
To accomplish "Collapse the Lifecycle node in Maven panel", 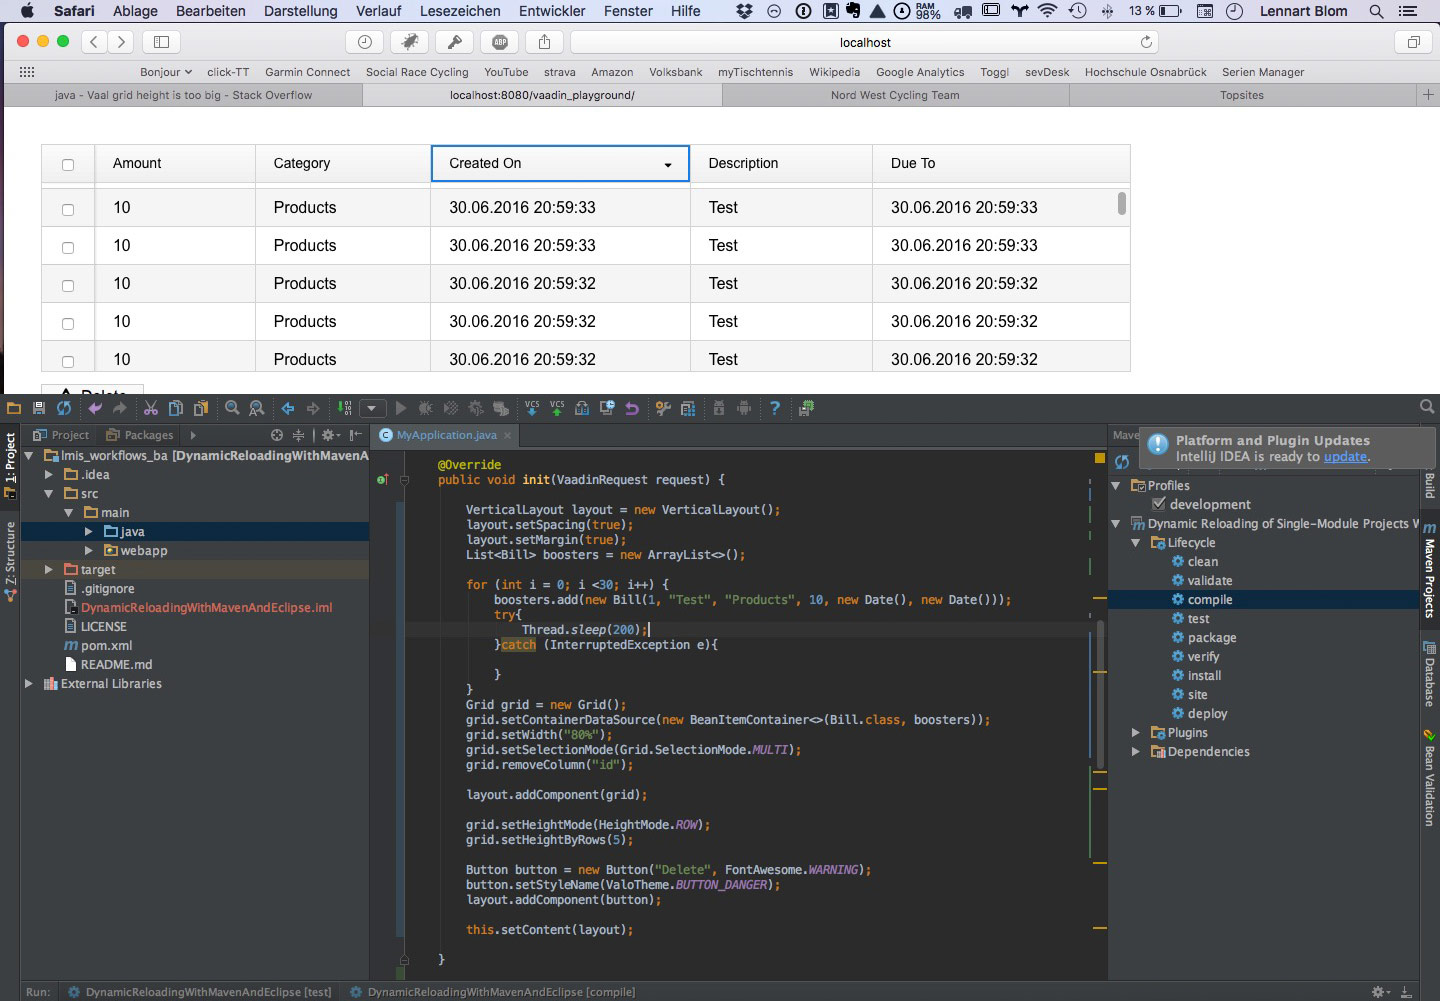I will click(x=1136, y=543).
